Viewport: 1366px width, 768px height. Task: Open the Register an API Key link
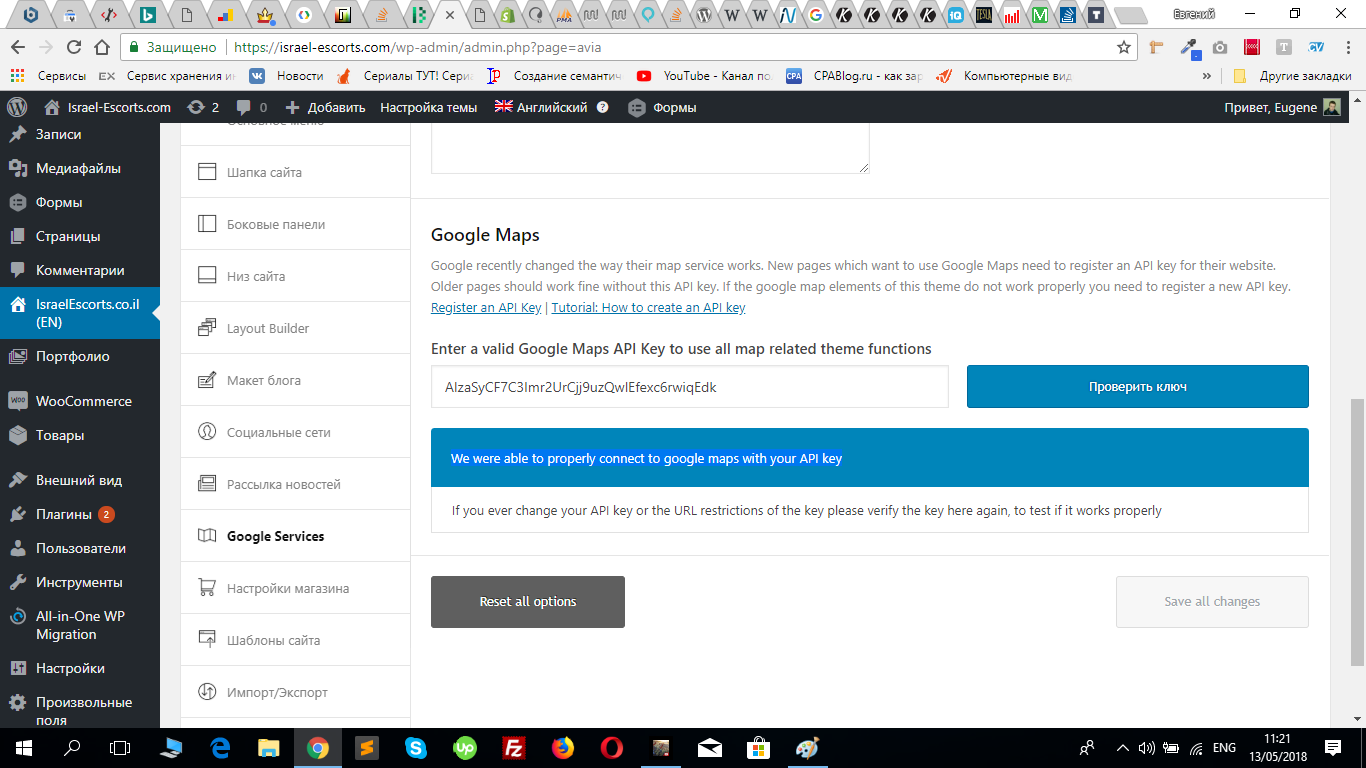click(x=486, y=308)
